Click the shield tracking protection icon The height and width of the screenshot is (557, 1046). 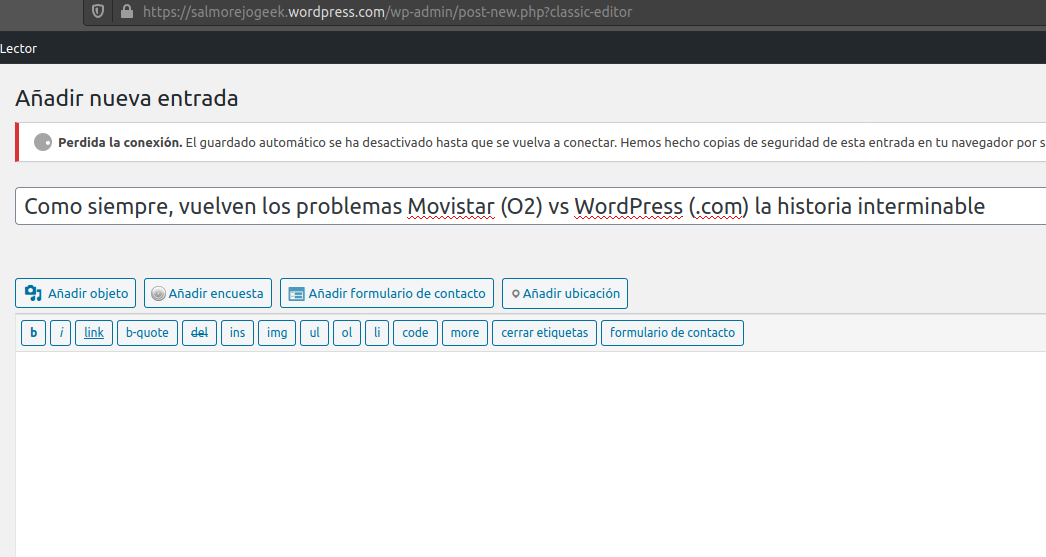point(98,12)
